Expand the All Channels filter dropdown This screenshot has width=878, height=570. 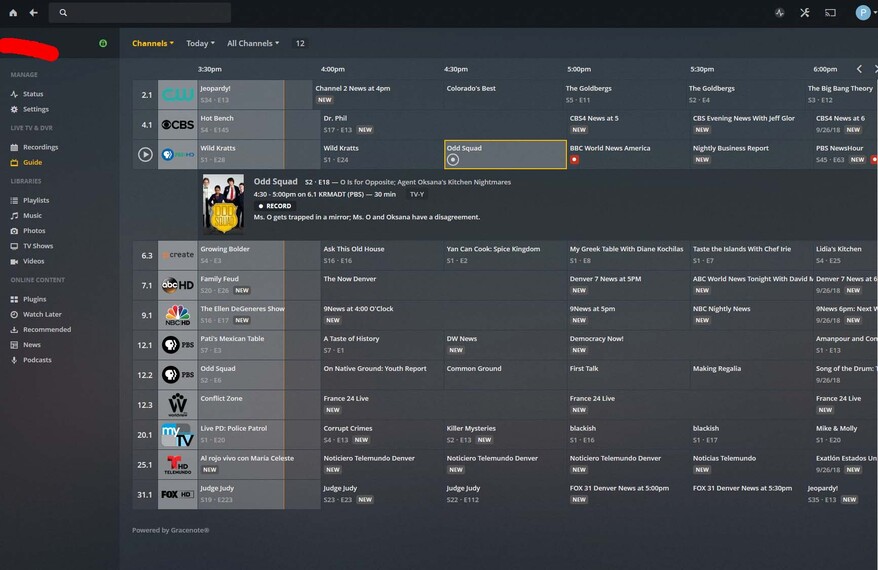point(253,43)
